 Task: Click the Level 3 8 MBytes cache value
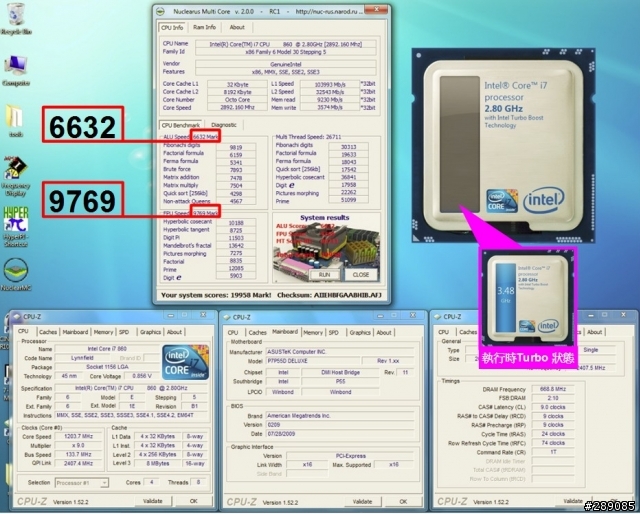(158, 463)
